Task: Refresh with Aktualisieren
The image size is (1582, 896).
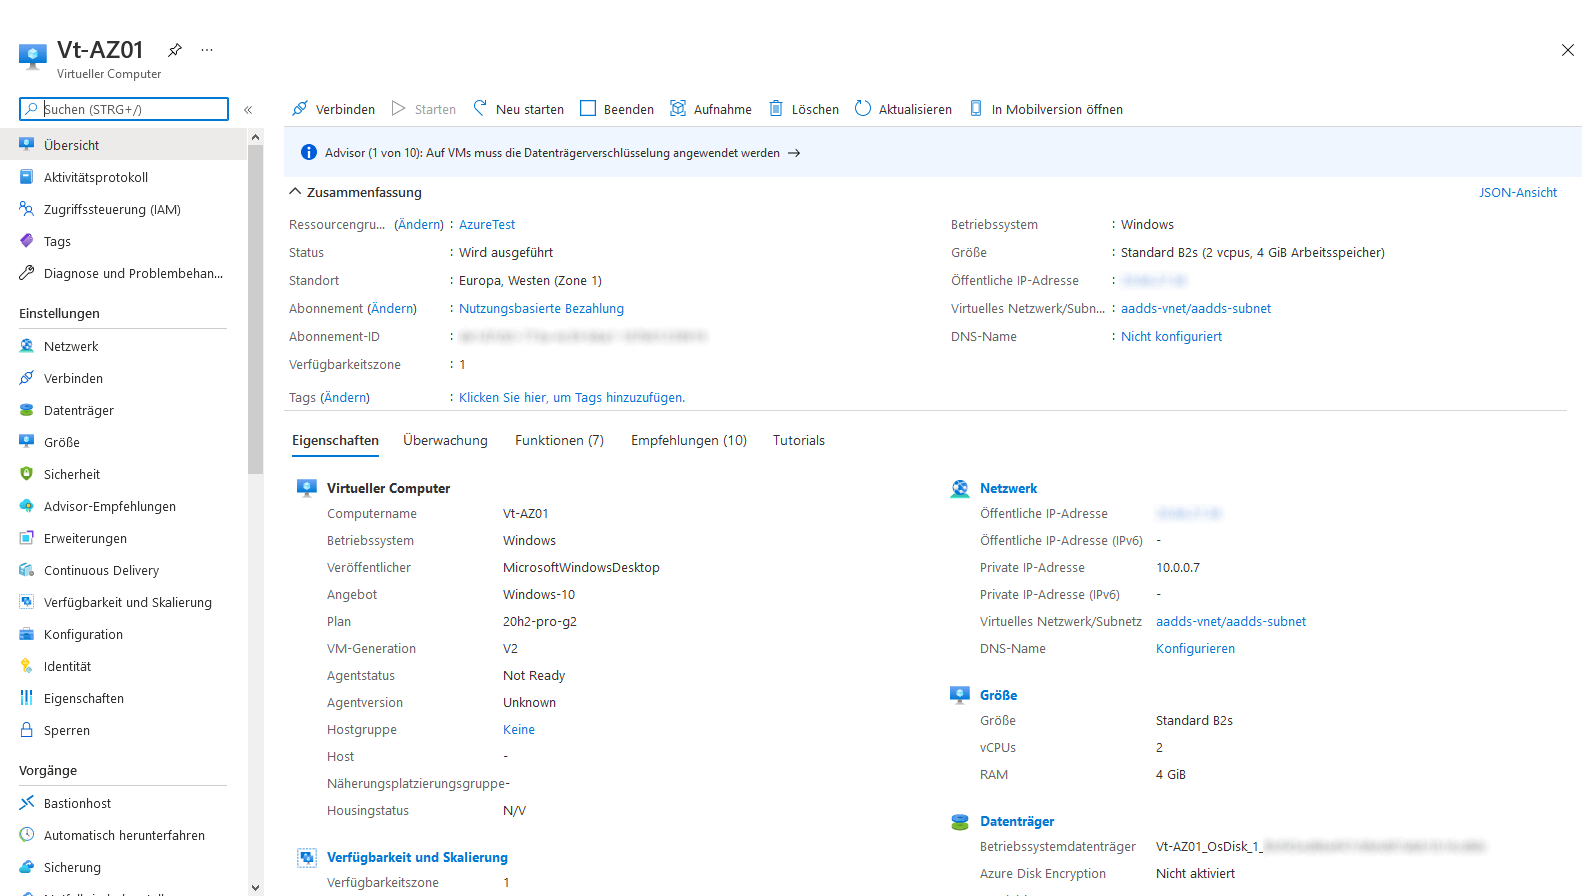Action: (904, 109)
